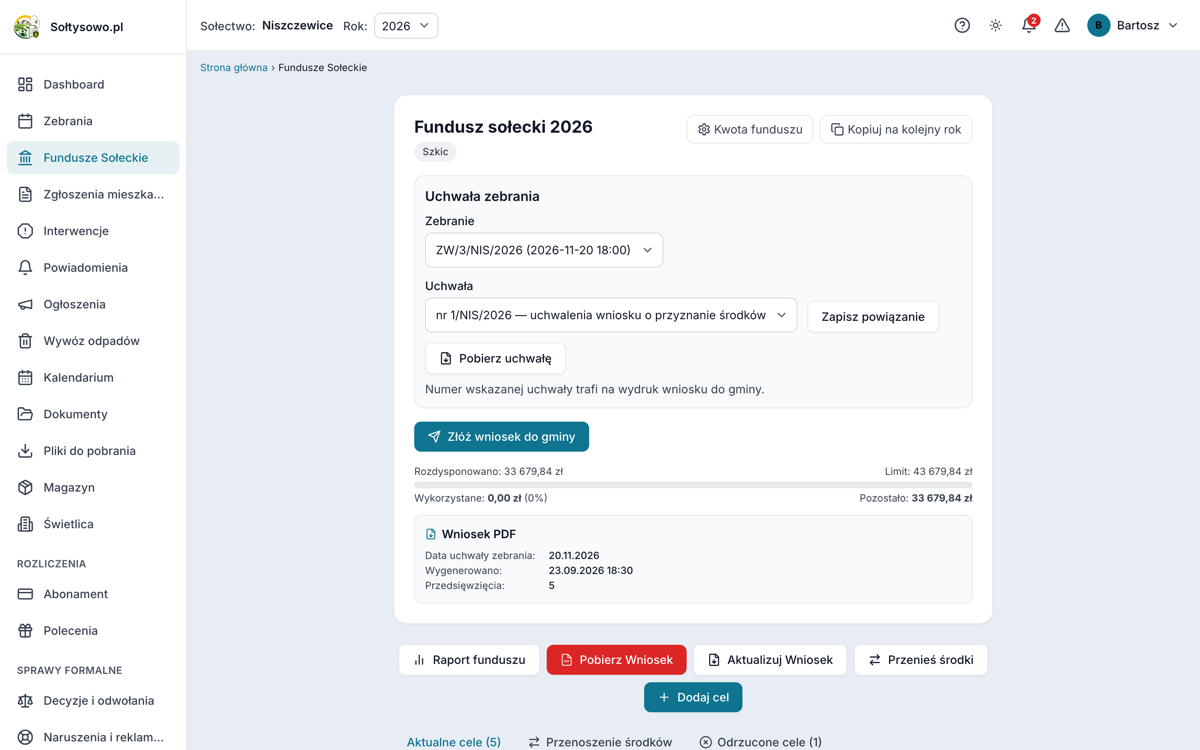Open the help question mark icon
1200x750 pixels.
pos(962,26)
